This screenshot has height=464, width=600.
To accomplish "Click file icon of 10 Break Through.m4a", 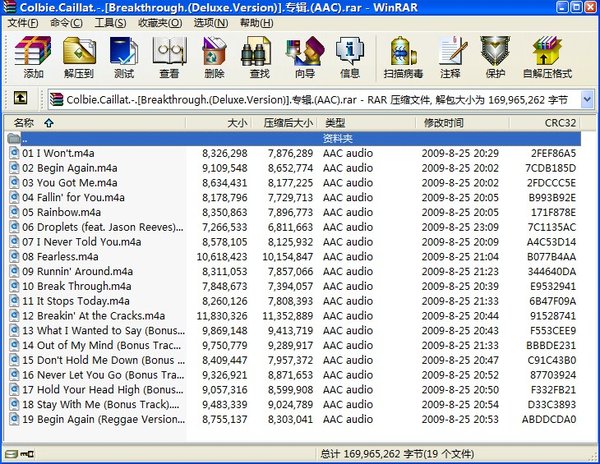I will pos(14,286).
